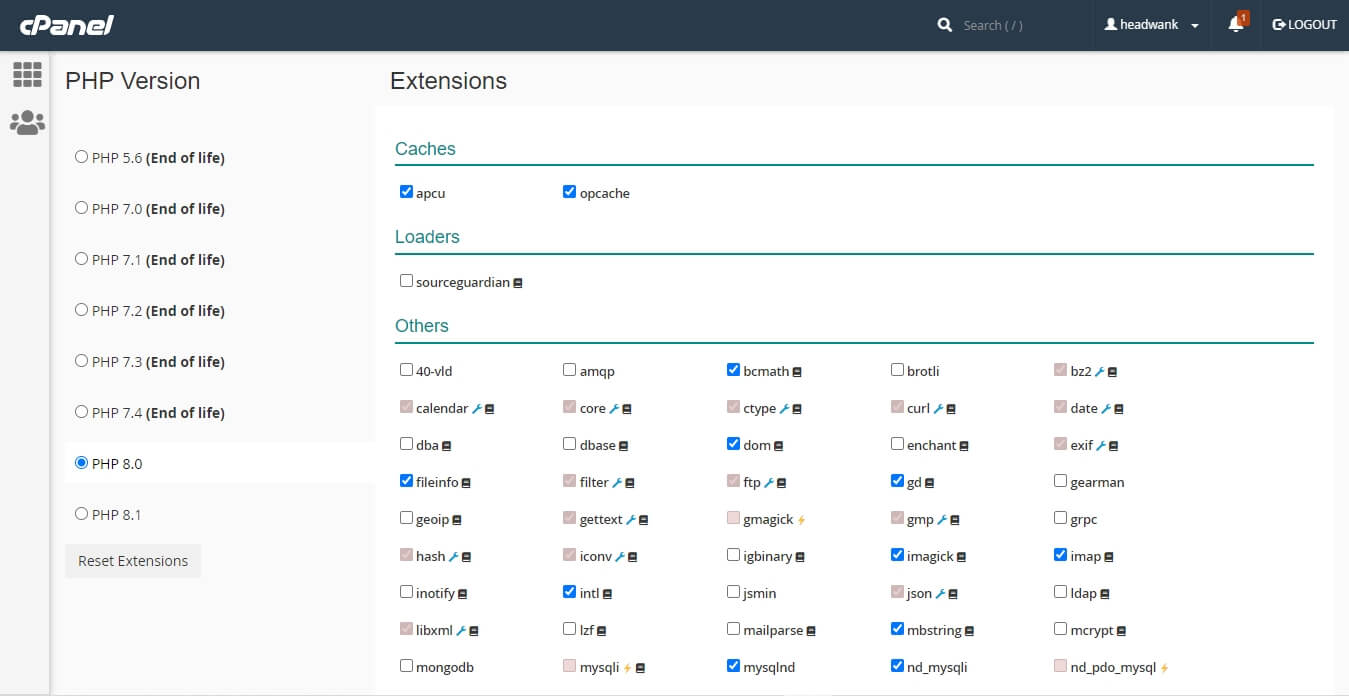Click the wrench icon beside calendar
The width and height of the screenshot is (1349, 696).
477,409
